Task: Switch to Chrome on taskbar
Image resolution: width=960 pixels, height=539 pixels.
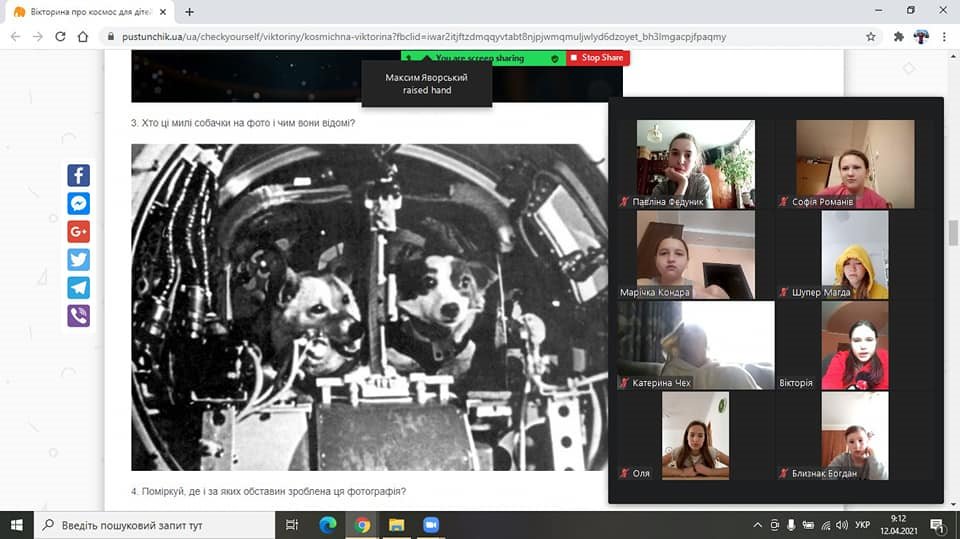Action: tap(362, 525)
